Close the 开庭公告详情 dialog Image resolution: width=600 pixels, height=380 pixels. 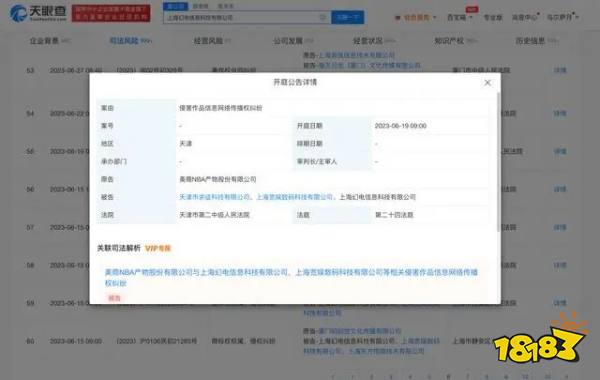[x=487, y=83]
